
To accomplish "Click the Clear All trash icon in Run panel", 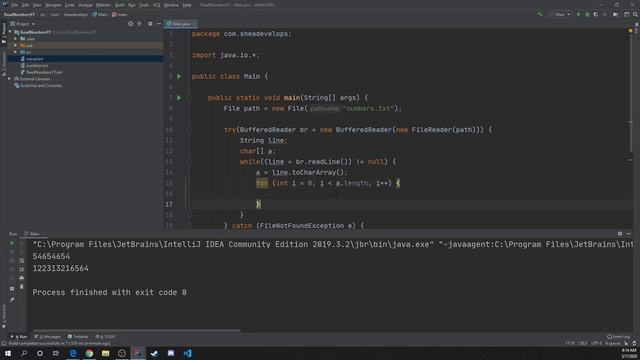I will [x=22, y=287].
